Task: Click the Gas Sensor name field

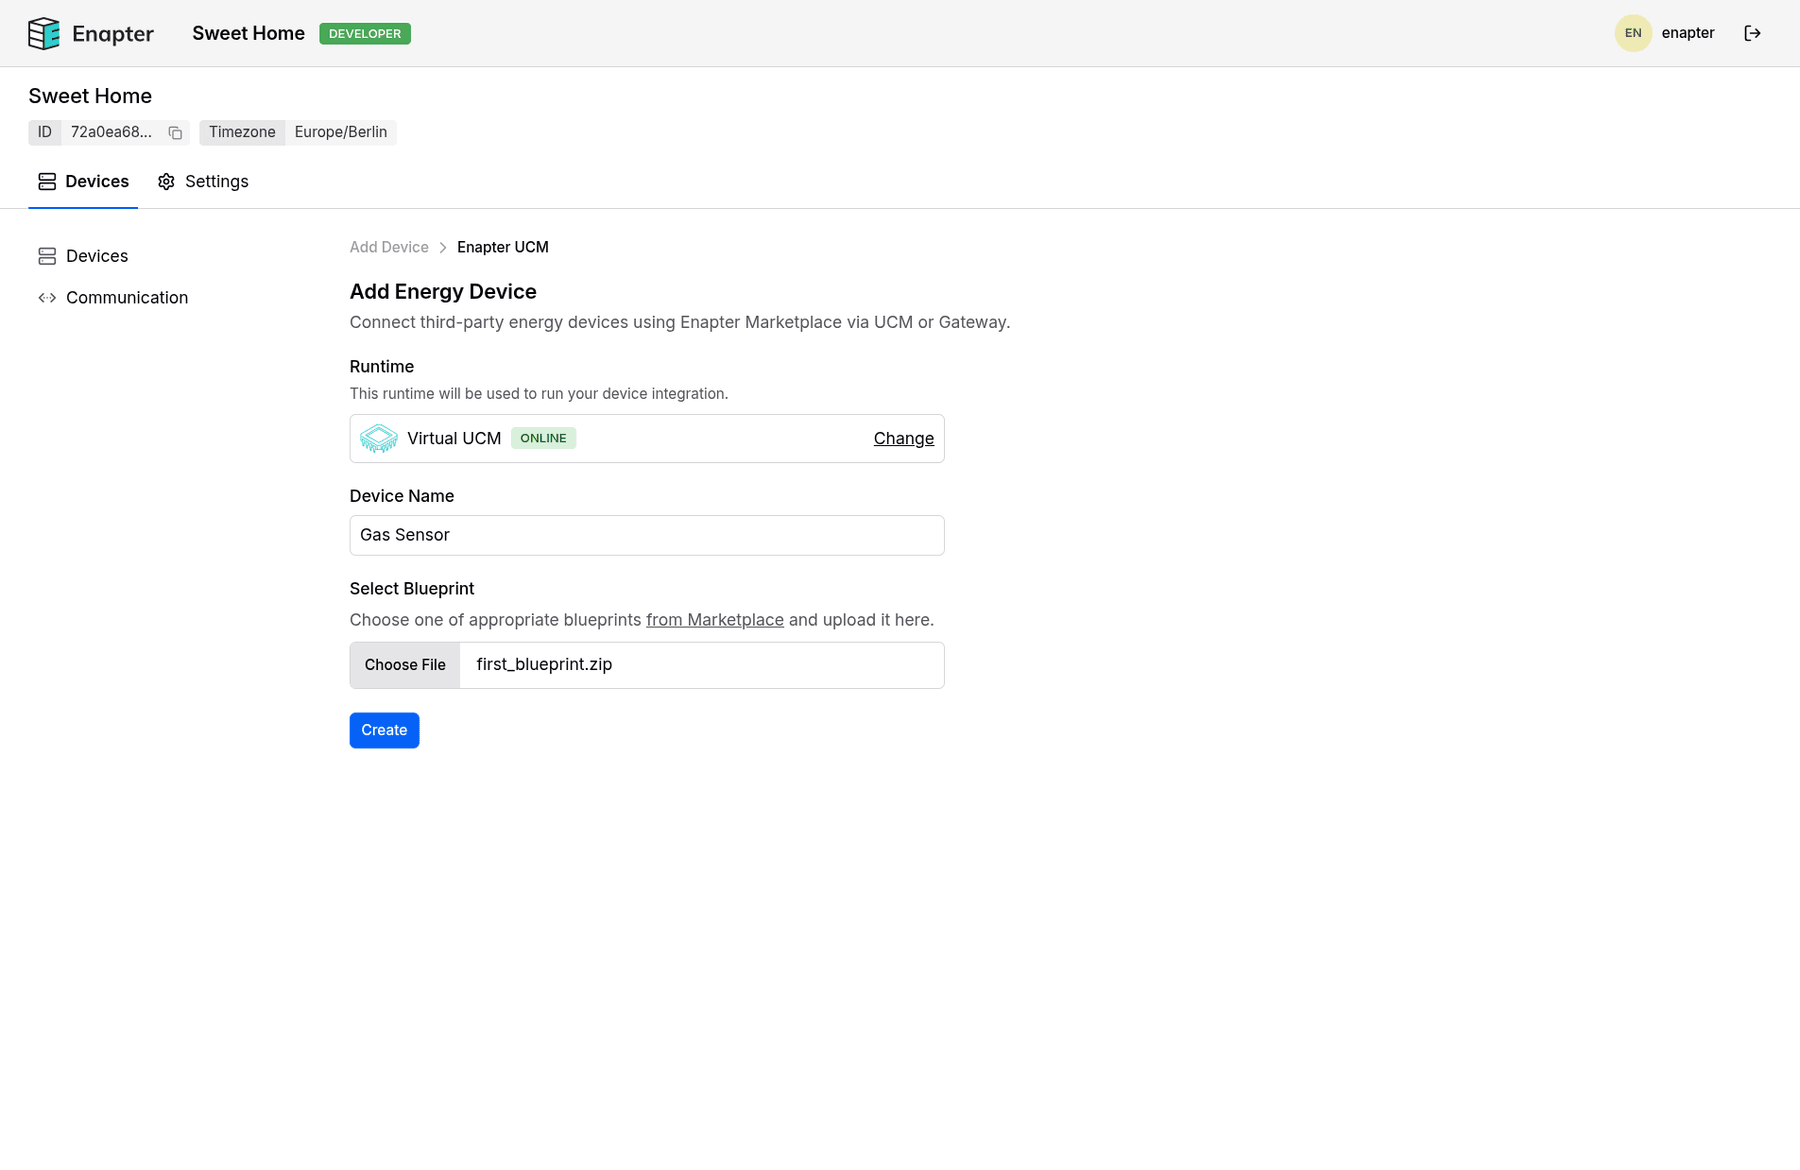Action: coord(646,535)
